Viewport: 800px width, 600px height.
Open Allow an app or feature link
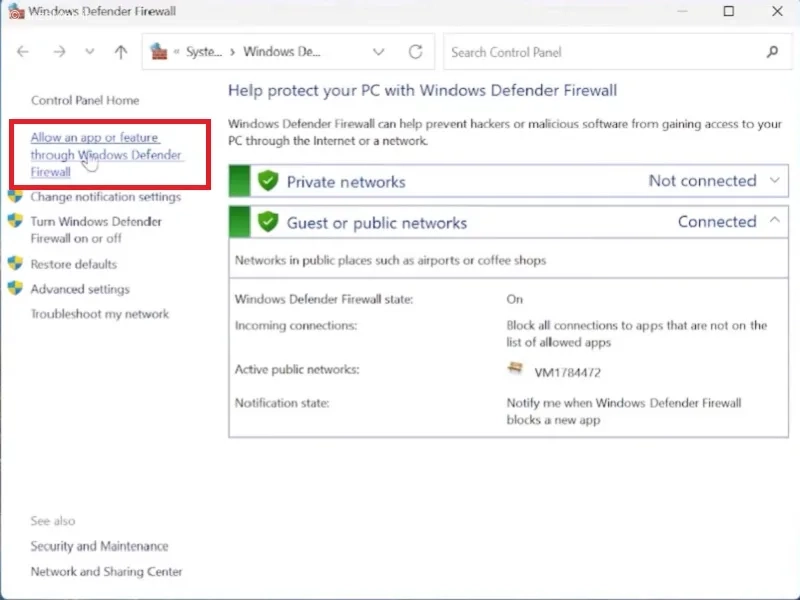[106, 155]
